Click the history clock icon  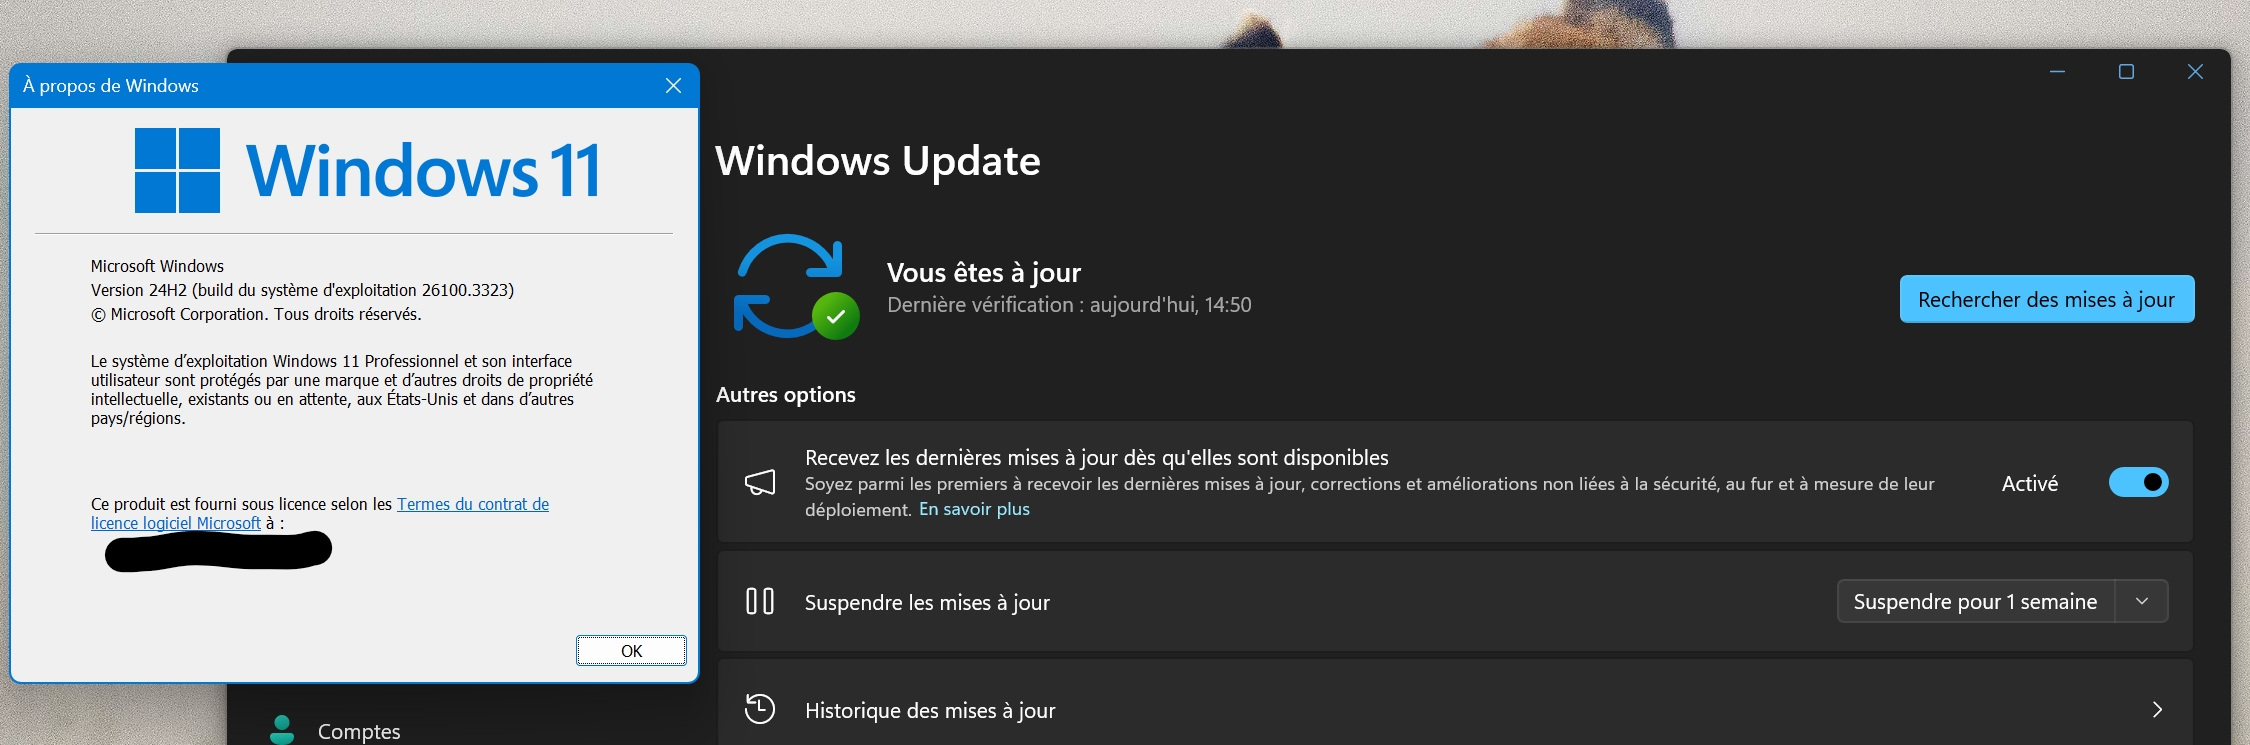tap(760, 709)
